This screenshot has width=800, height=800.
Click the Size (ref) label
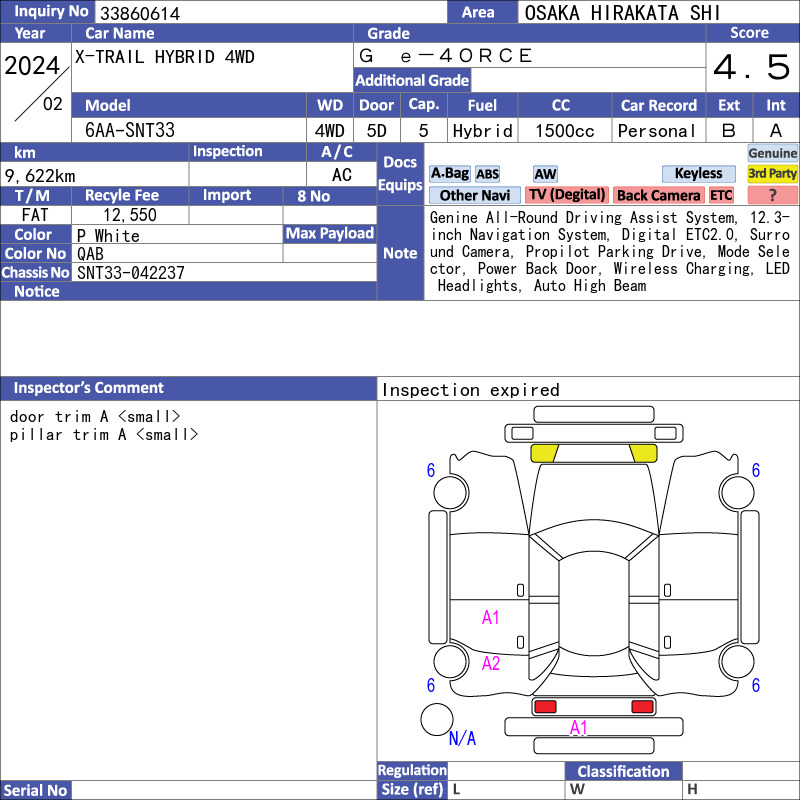pos(412,789)
